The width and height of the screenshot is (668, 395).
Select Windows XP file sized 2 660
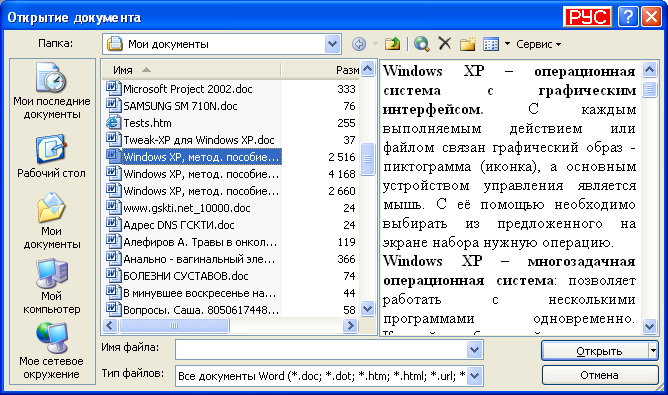tap(193, 191)
